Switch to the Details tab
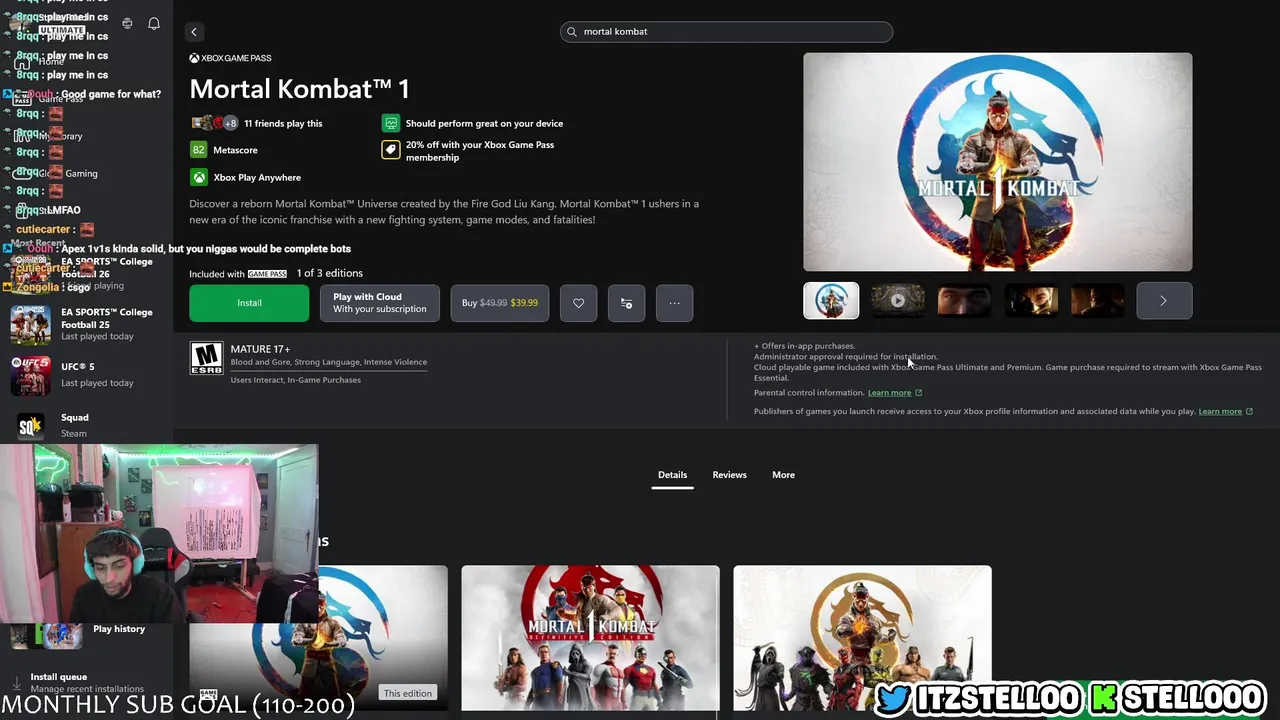1280x720 pixels. (672, 475)
